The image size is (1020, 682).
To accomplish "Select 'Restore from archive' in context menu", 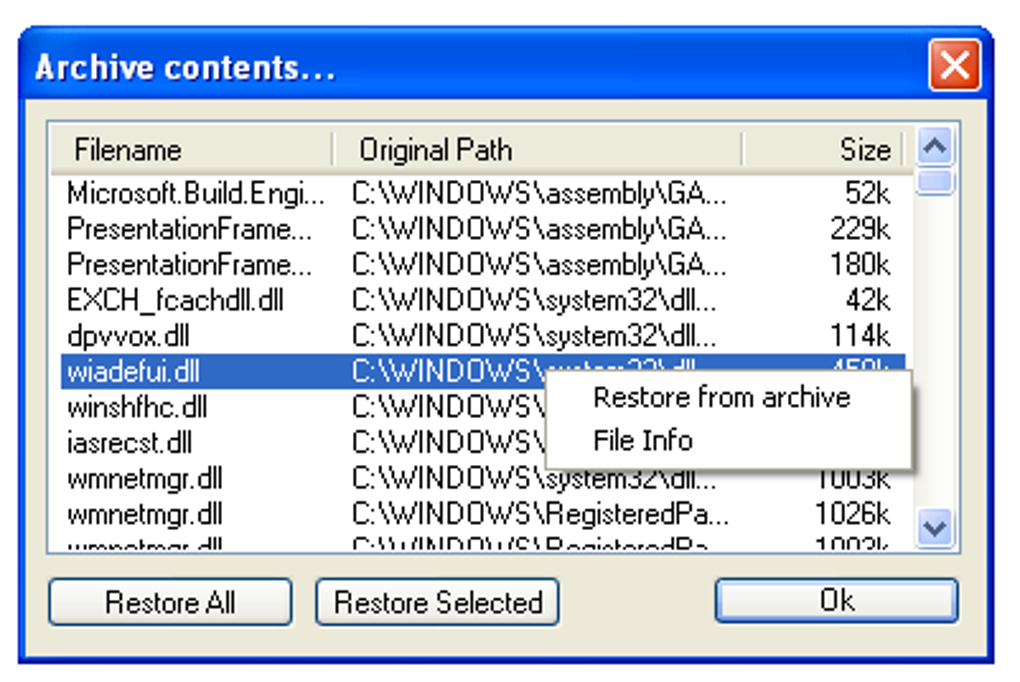I will [721, 398].
